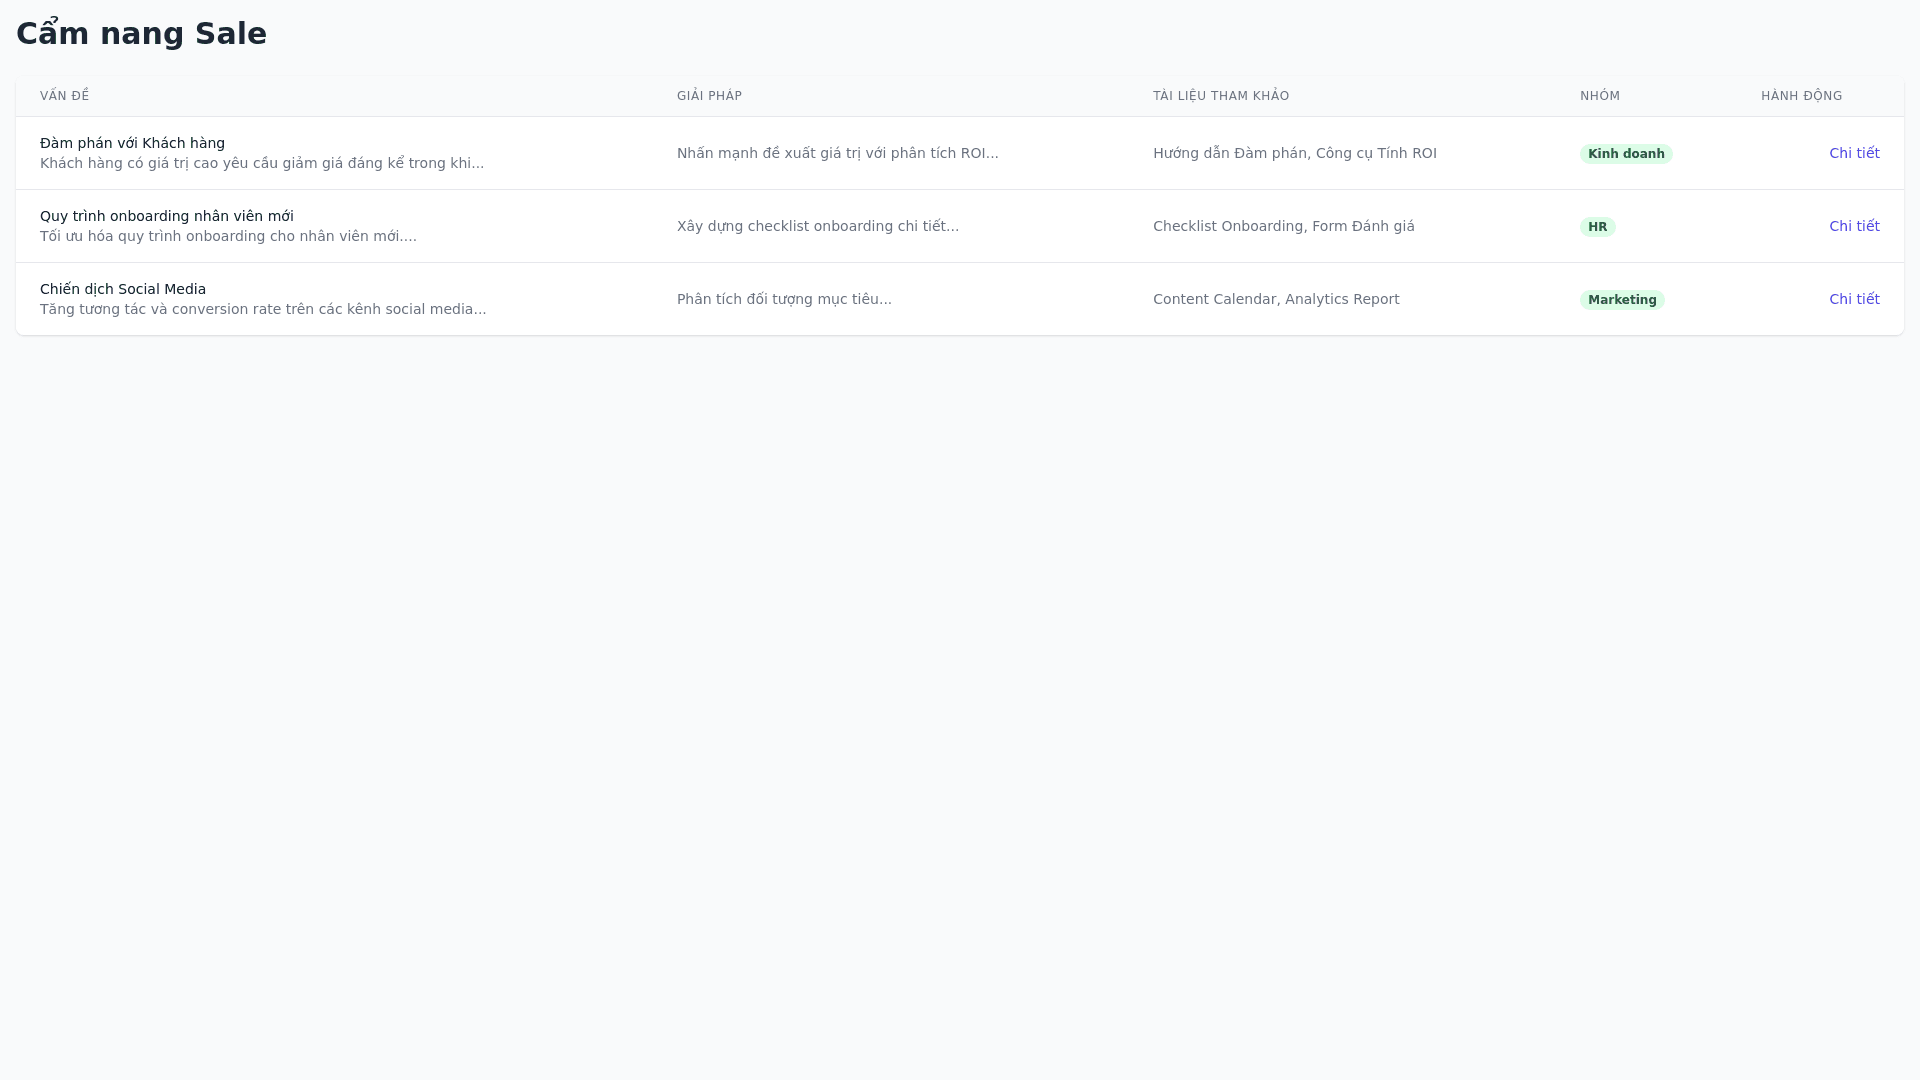Click the ROI analysis solution text
The height and width of the screenshot is (1080, 1920).
click(x=837, y=153)
